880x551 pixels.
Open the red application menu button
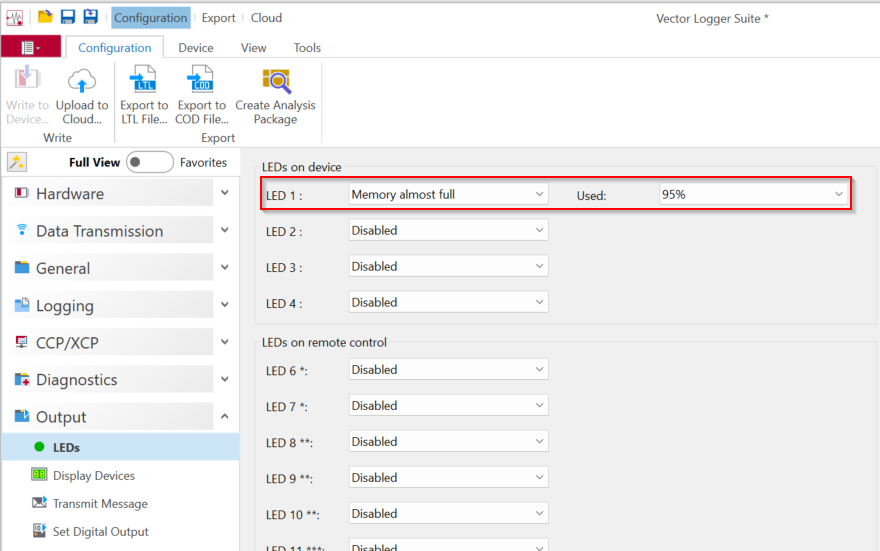tap(31, 47)
